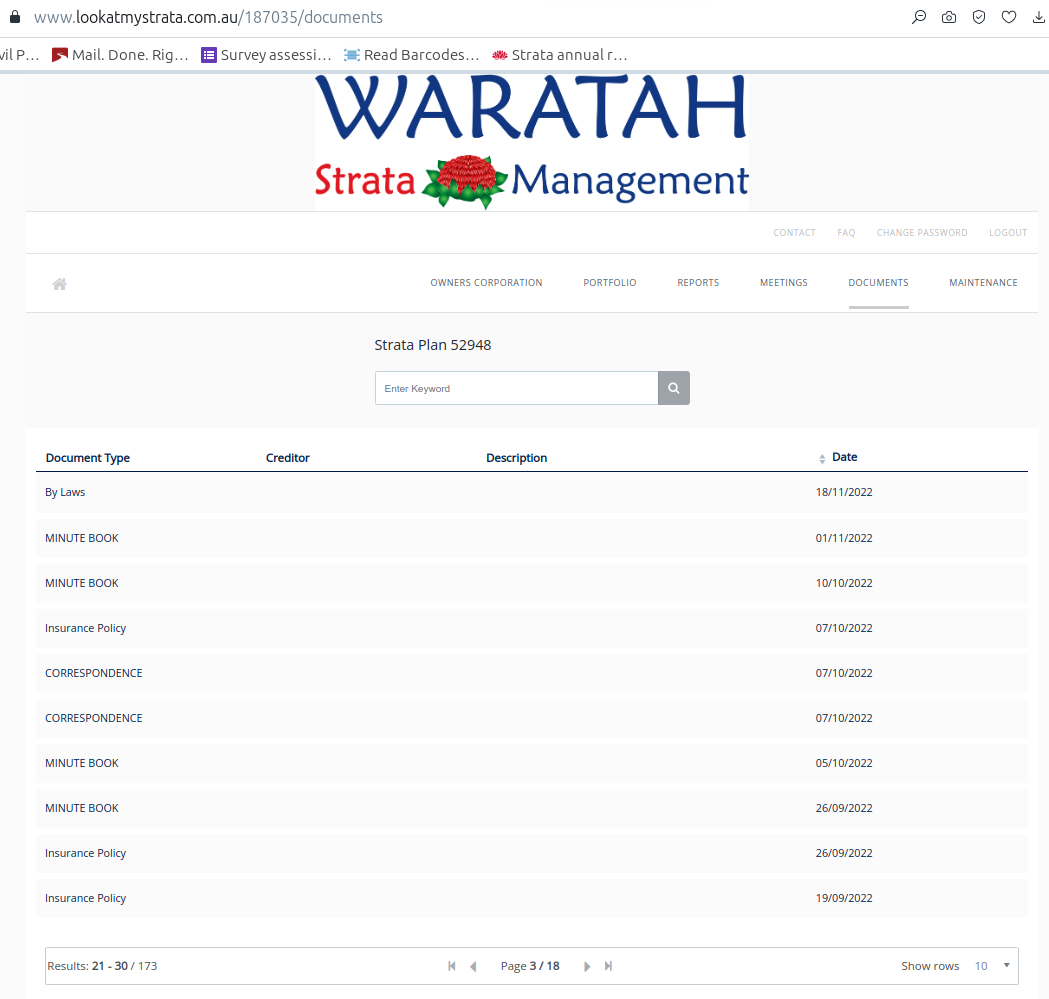The width and height of the screenshot is (1049, 999).
Task: Click the keyword search magnifier button
Action: tap(674, 388)
